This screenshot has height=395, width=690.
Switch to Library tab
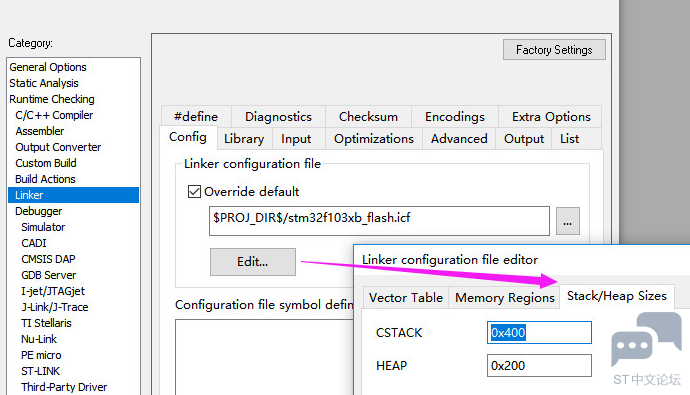244,139
